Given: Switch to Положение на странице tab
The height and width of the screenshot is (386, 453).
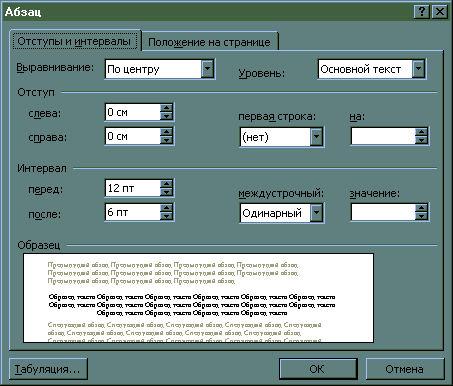Looking at the screenshot, I should point(209,42).
